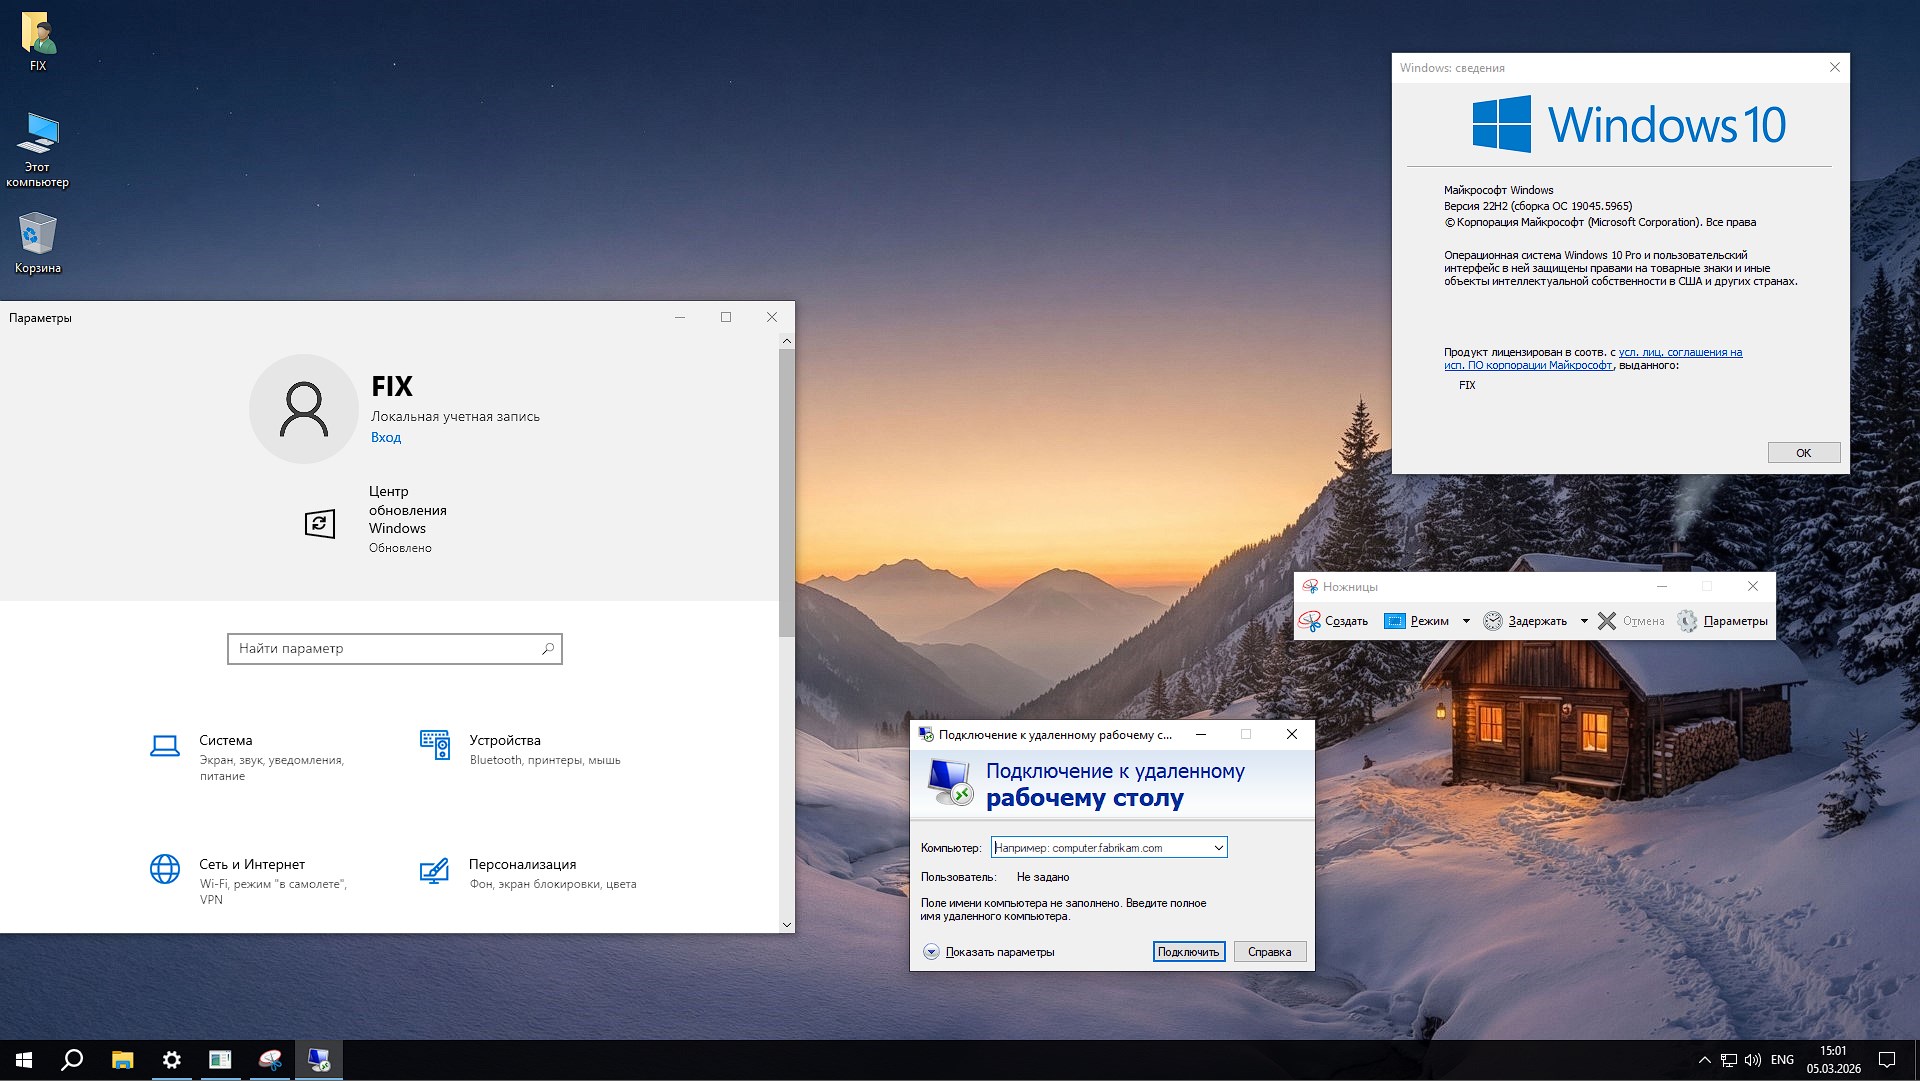Click the Find a setting search field
Viewport: 1920px width, 1081px height.
point(385,649)
